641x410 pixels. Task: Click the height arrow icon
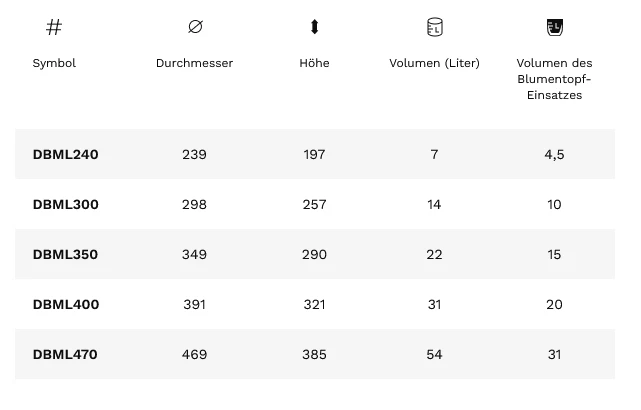click(x=314, y=27)
